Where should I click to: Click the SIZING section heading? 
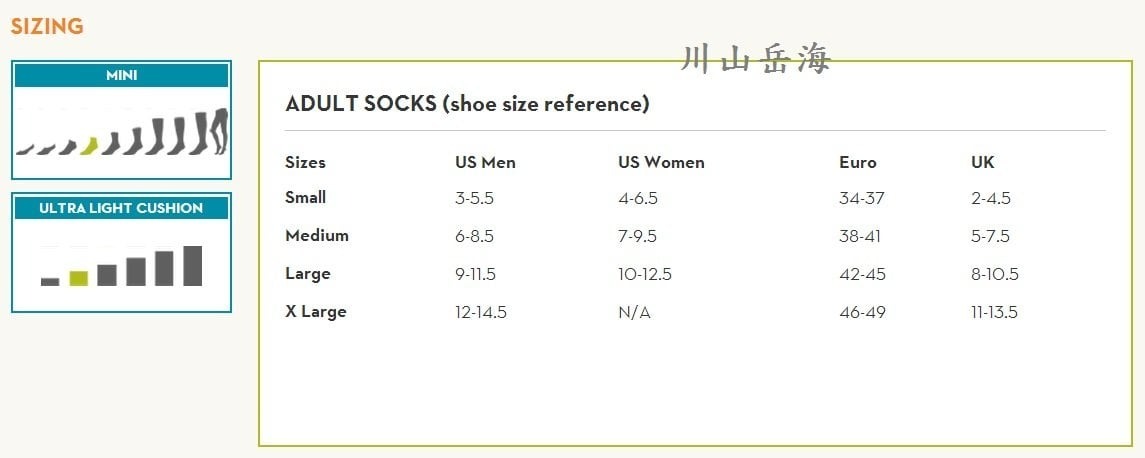point(47,27)
